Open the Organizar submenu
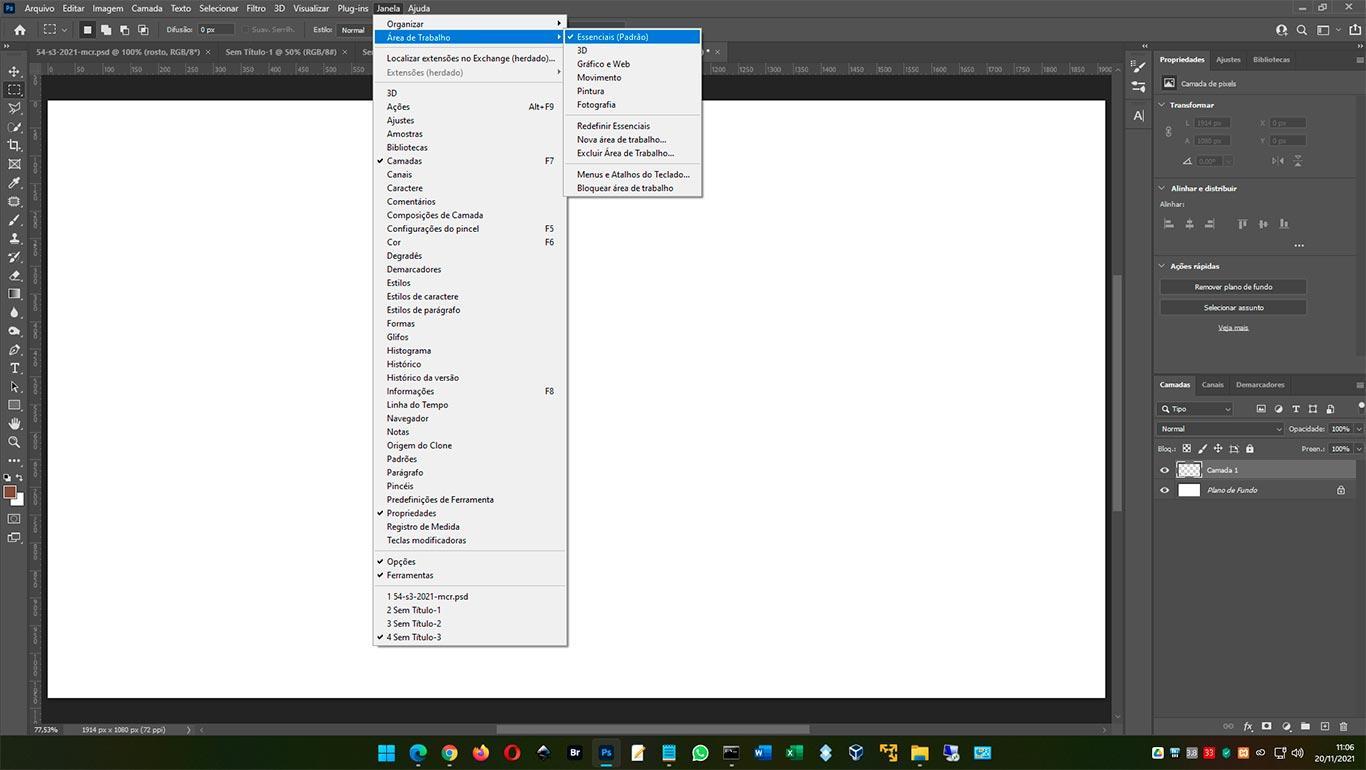The width and height of the screenshot is (1366, 770). tap(470, 24)
